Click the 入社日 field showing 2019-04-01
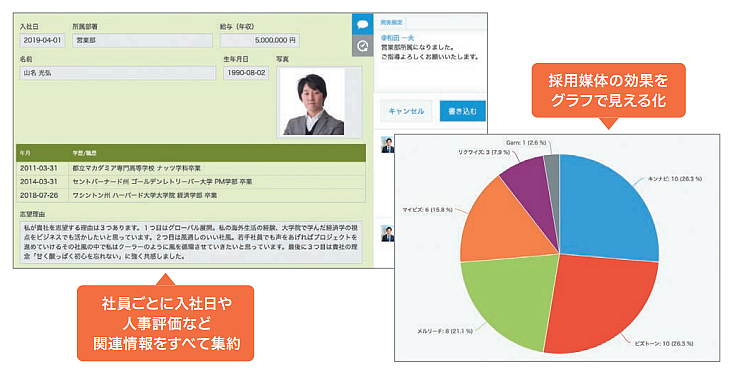Image resolution: width=732 pixels, height=376 pixels. [x=42, y=41]
